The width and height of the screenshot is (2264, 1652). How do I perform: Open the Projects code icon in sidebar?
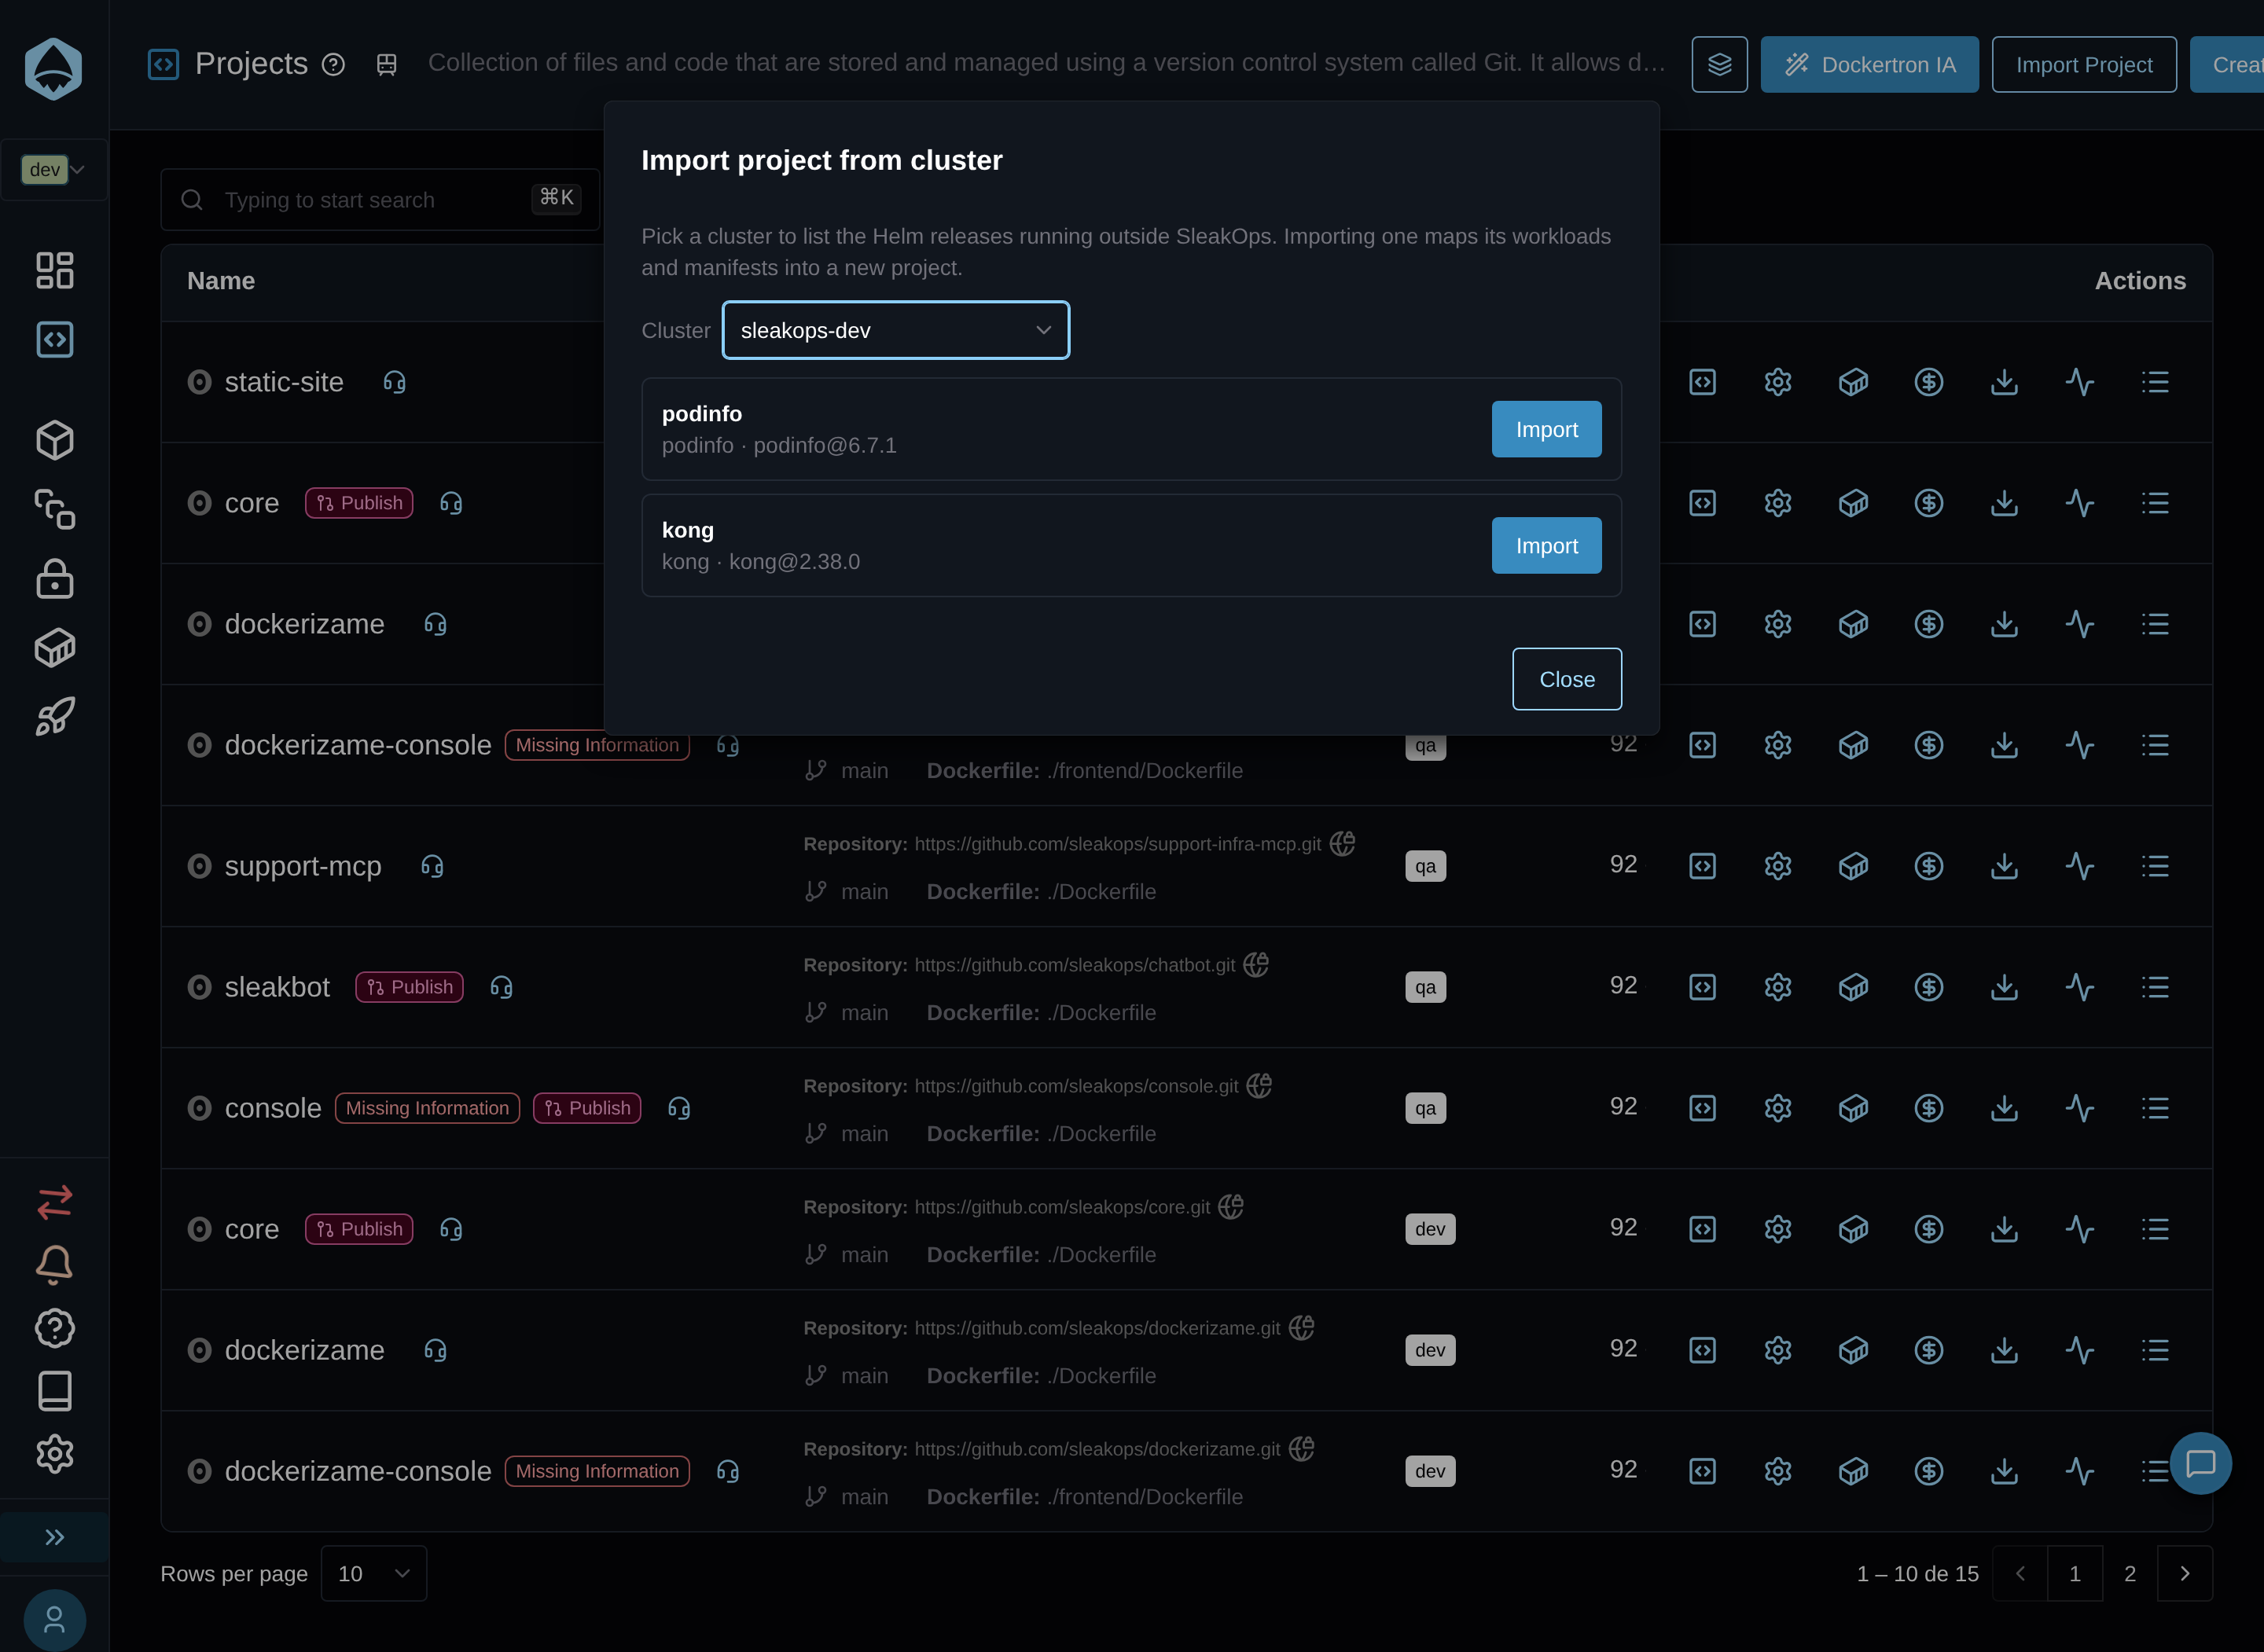click(x=54, y=339)
